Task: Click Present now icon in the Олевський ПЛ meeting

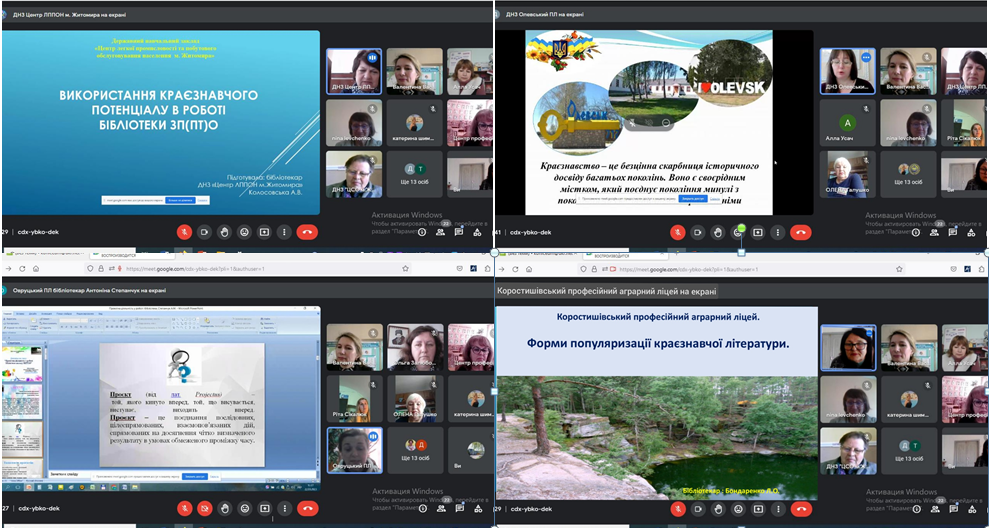Action: coord(758,232)
